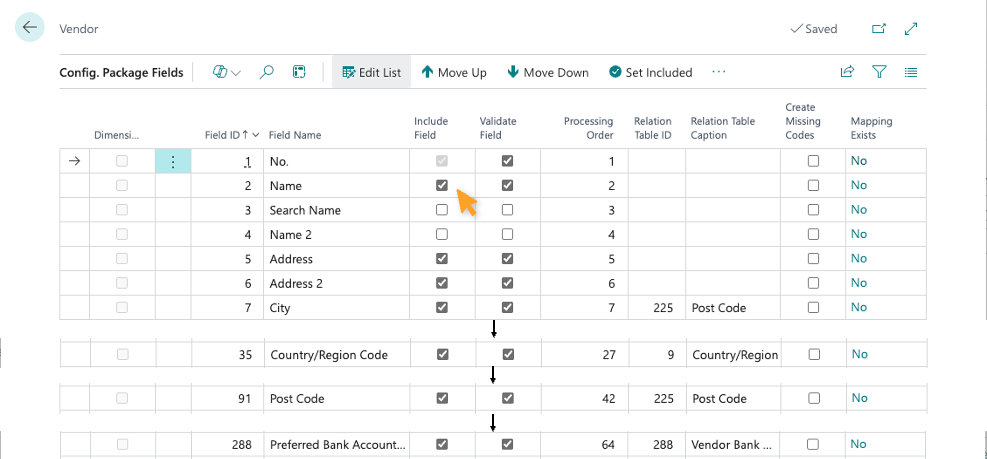Image resolution: width=987 pixels, height=459 pixels.
Task: Click Mapping Exists No link for Address
Action: 859,258
